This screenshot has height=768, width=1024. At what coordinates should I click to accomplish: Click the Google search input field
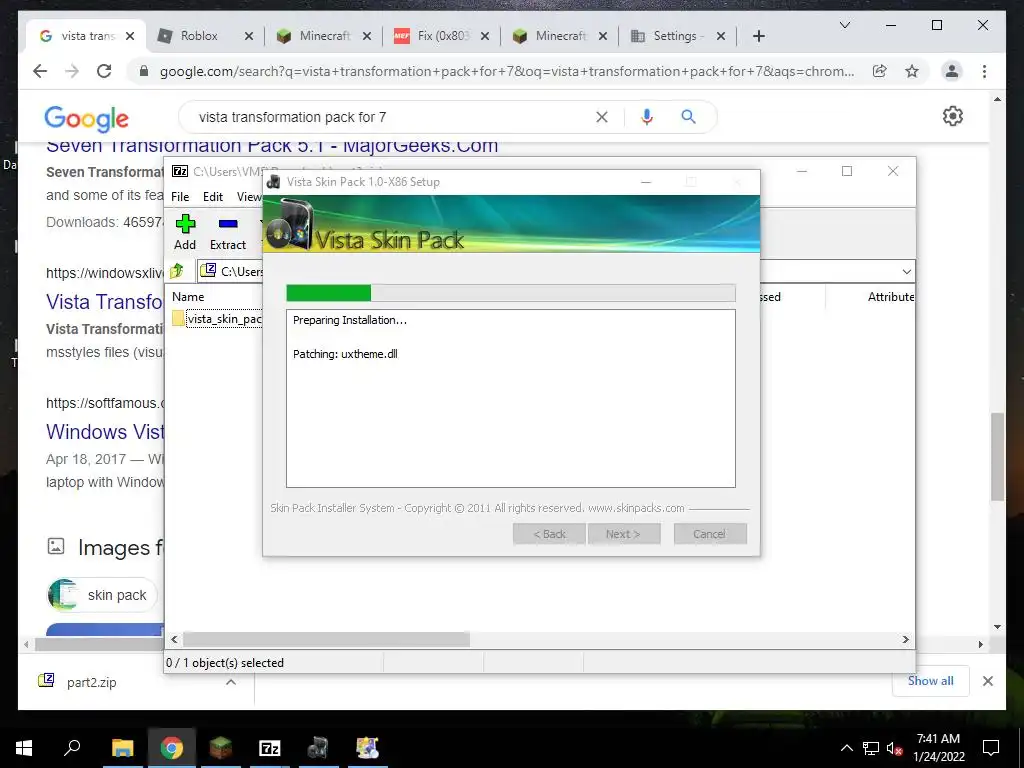tap(392, 117)
